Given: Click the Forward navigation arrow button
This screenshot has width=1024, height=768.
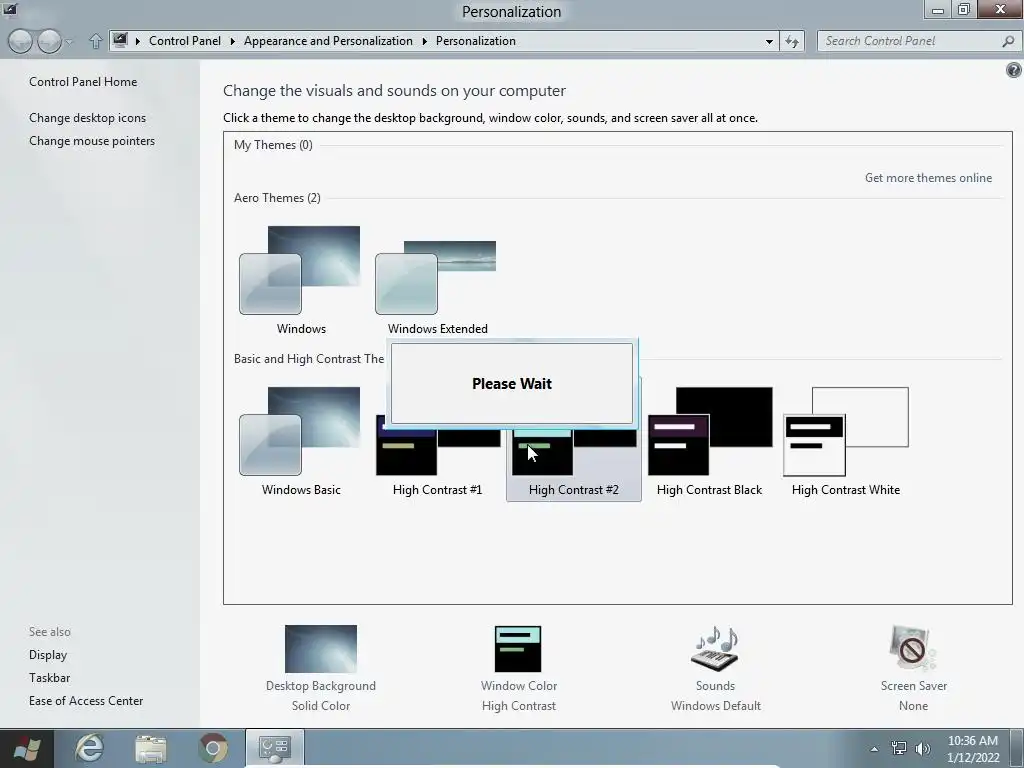Looking at the screenshot, I should coord(49,41).
